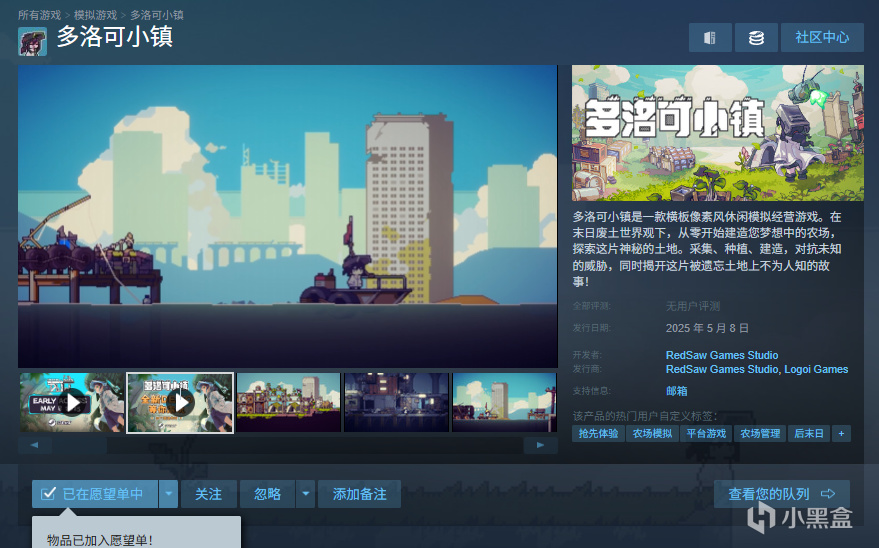
Task: Click the 关注 follow button
Action: point(209,494)
